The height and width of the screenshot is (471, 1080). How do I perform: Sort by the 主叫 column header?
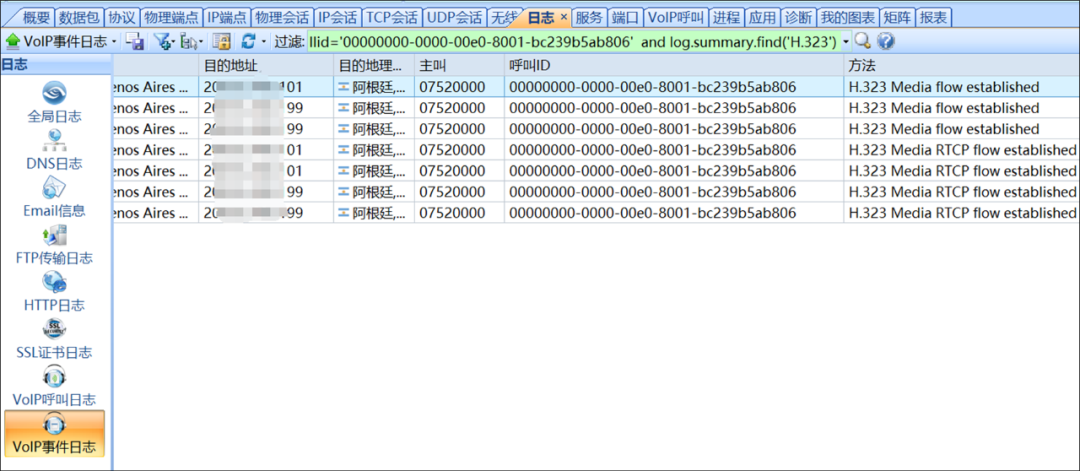(459, 66)
